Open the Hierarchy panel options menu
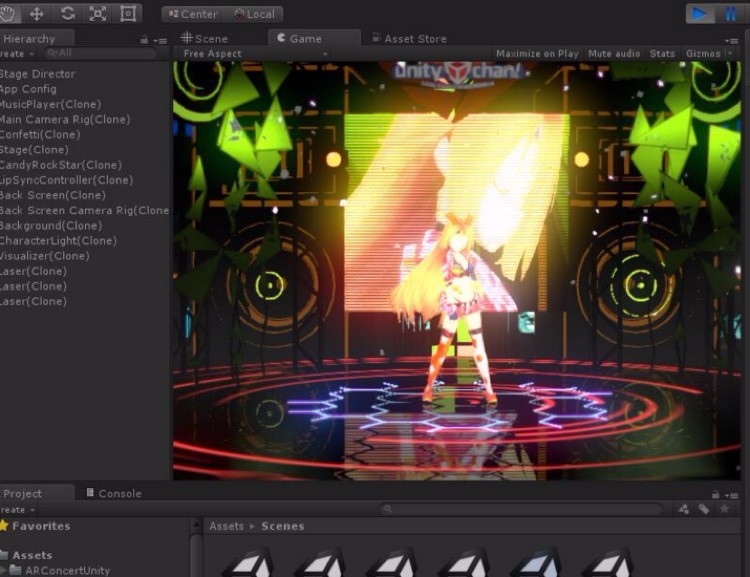Viewport: 750px width, 577px height. 161,41
